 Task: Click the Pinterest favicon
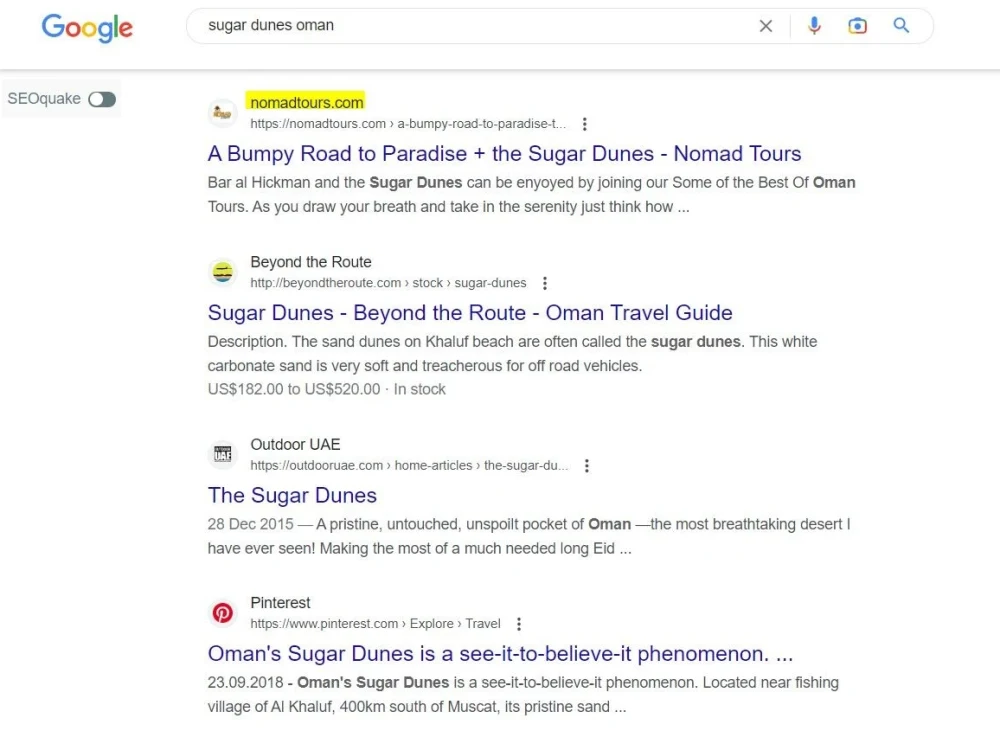[x=223, y=614]
